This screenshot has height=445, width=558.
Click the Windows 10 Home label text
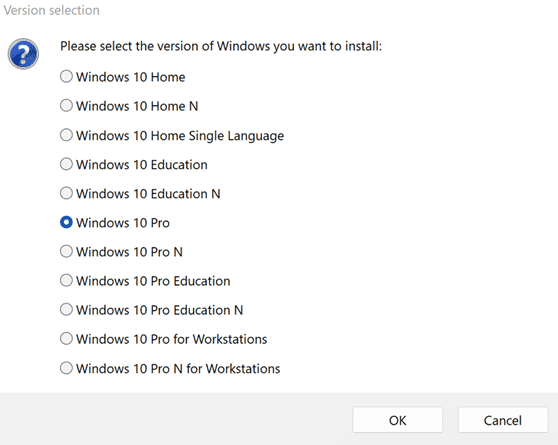[x=131, y=77]
